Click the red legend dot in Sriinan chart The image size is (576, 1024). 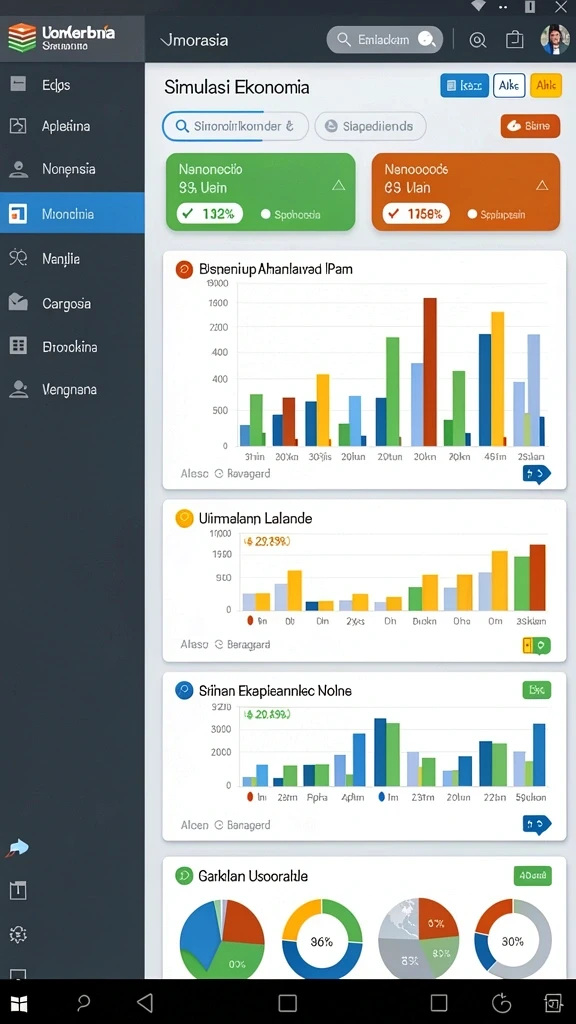pyautogui.click(x=250, y=797)
